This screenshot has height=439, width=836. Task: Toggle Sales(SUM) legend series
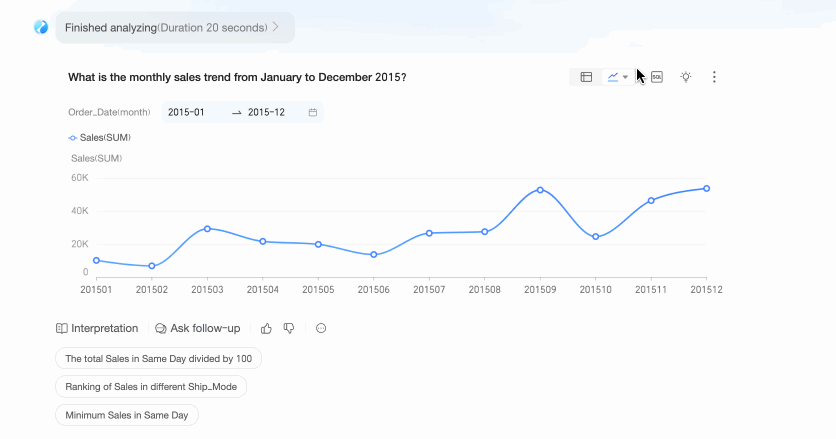click(x=100, y=138)
